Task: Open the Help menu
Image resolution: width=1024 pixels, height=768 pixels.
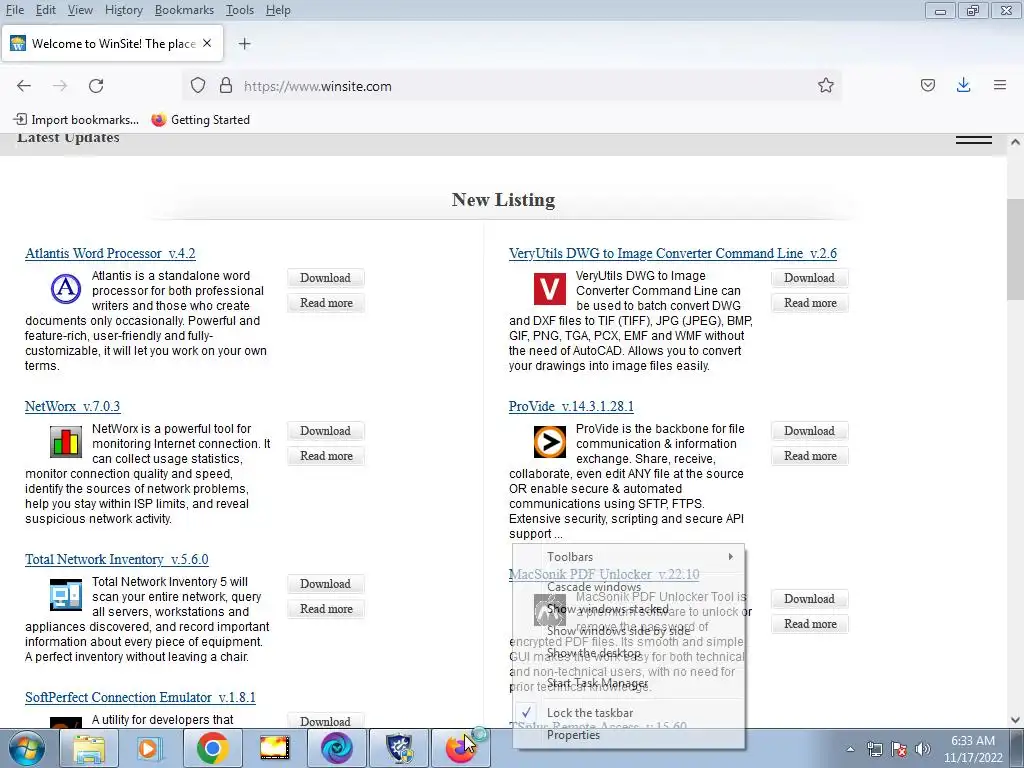Action: pyautogui.click(x=278, y=10)
